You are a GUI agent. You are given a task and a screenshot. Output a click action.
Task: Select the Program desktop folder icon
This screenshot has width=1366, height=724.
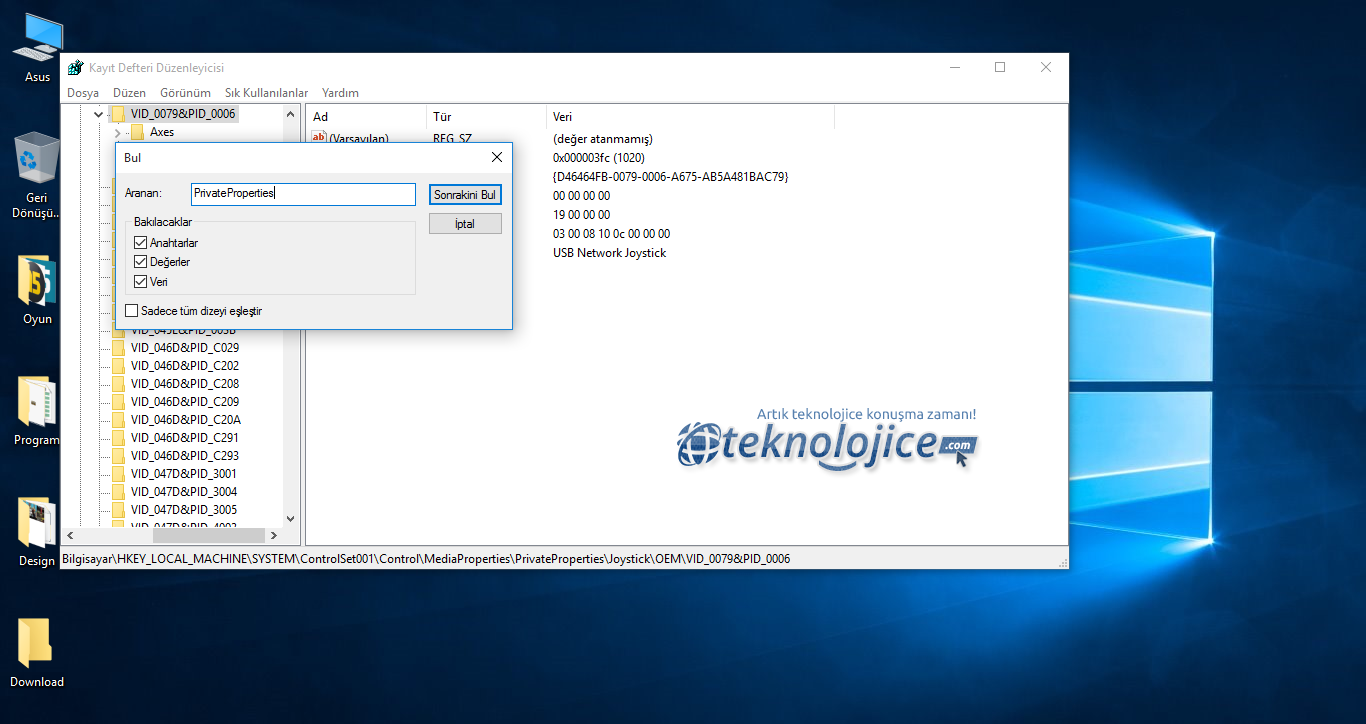pyautogui.click(x=37, y=401)
